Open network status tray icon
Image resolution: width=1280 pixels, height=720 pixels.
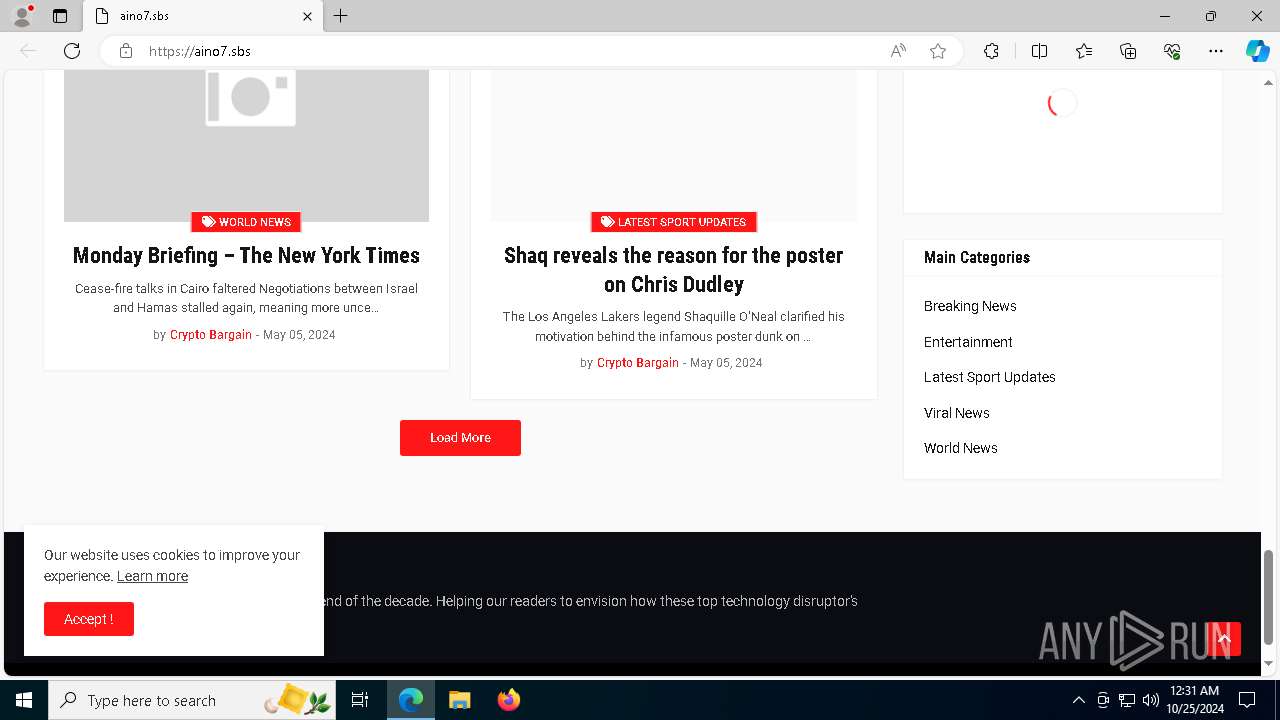(x=1127, y=700)
